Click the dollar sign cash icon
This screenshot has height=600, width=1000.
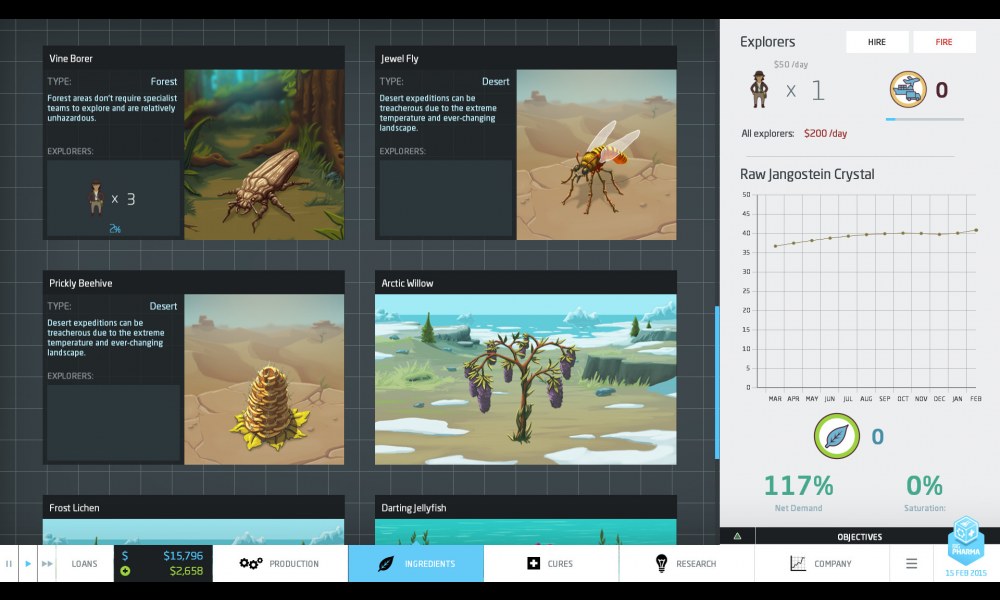[x=125, y=556]
